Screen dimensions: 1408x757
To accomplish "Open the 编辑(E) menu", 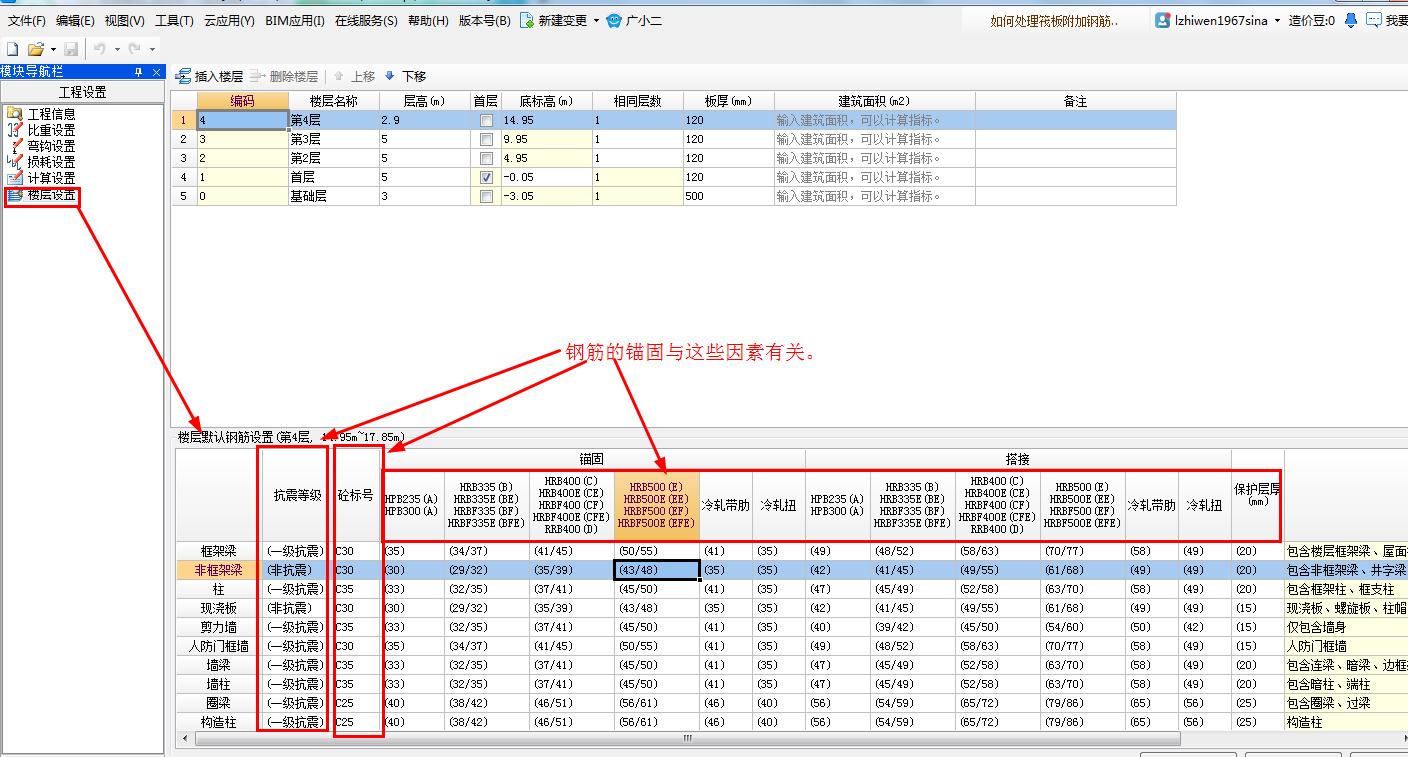I will [76, 20].
